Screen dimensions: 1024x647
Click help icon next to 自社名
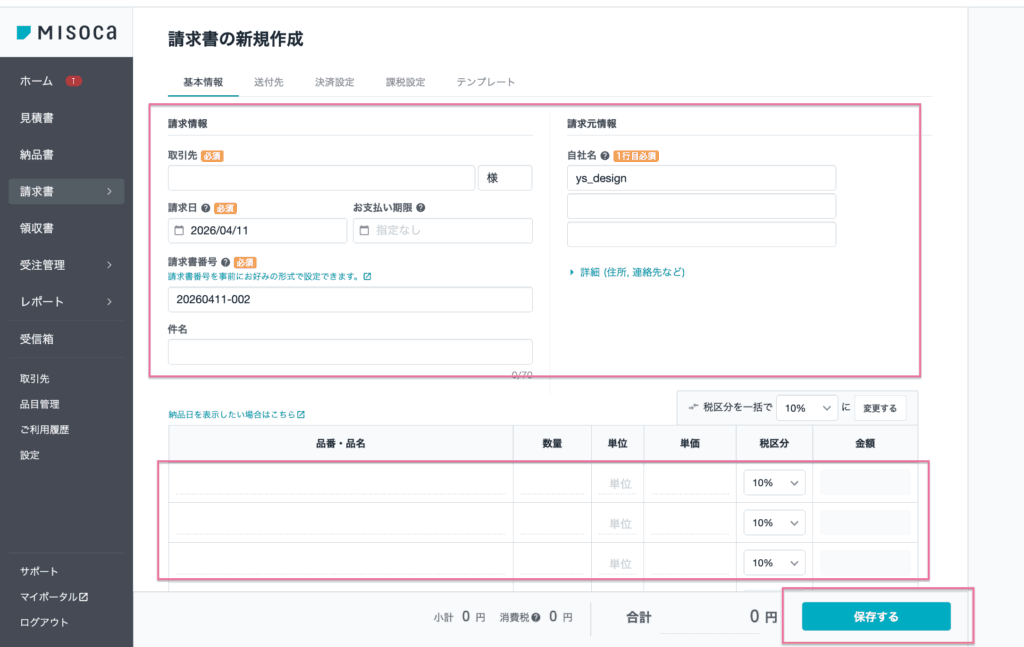[605, 156]
